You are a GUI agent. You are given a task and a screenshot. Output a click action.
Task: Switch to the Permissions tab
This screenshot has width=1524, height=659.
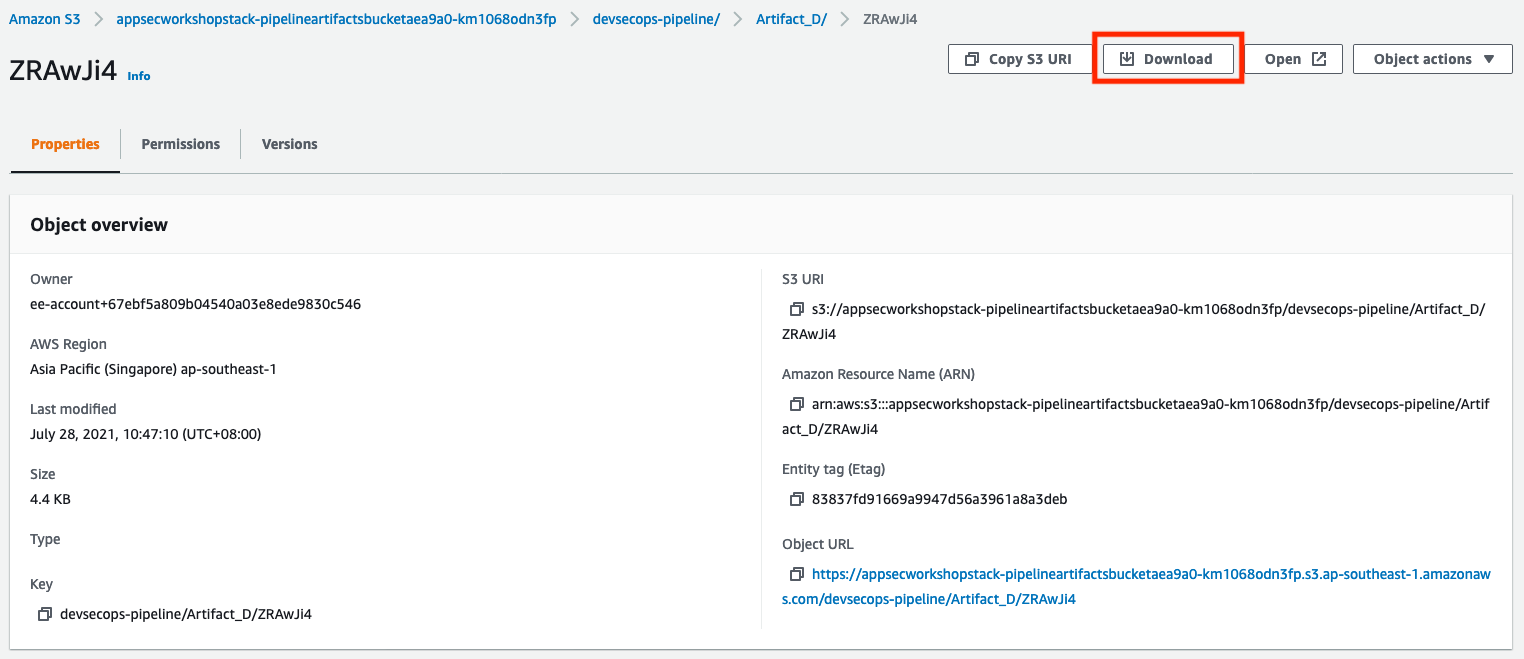pyautogui.click(x=180, y=144)
